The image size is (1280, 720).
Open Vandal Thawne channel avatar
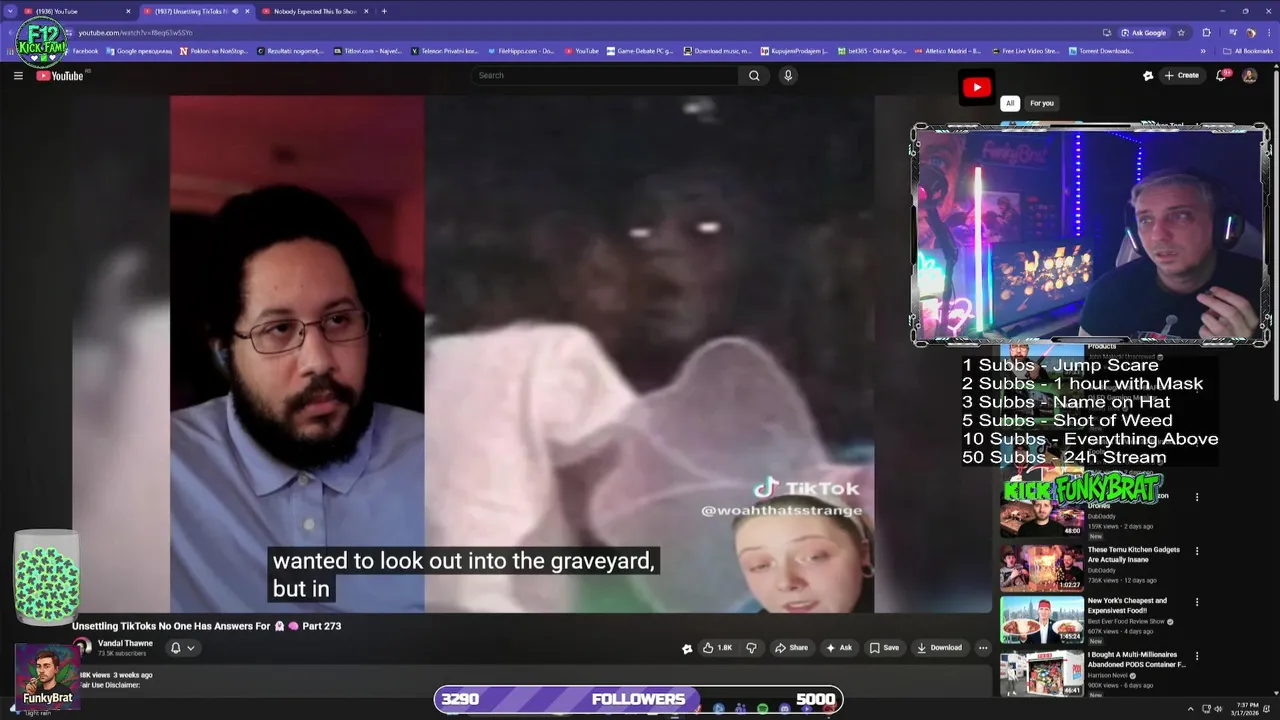[82, 647]
